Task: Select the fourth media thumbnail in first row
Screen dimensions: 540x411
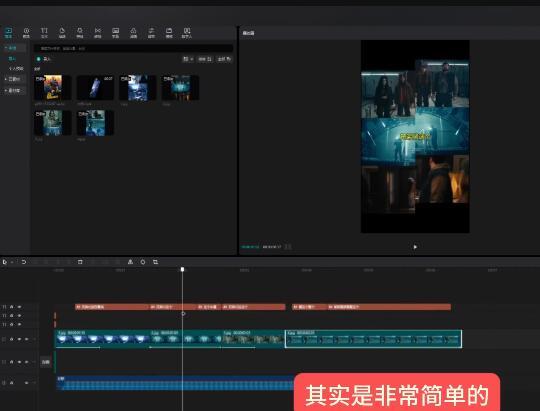Action: [180, 88]
